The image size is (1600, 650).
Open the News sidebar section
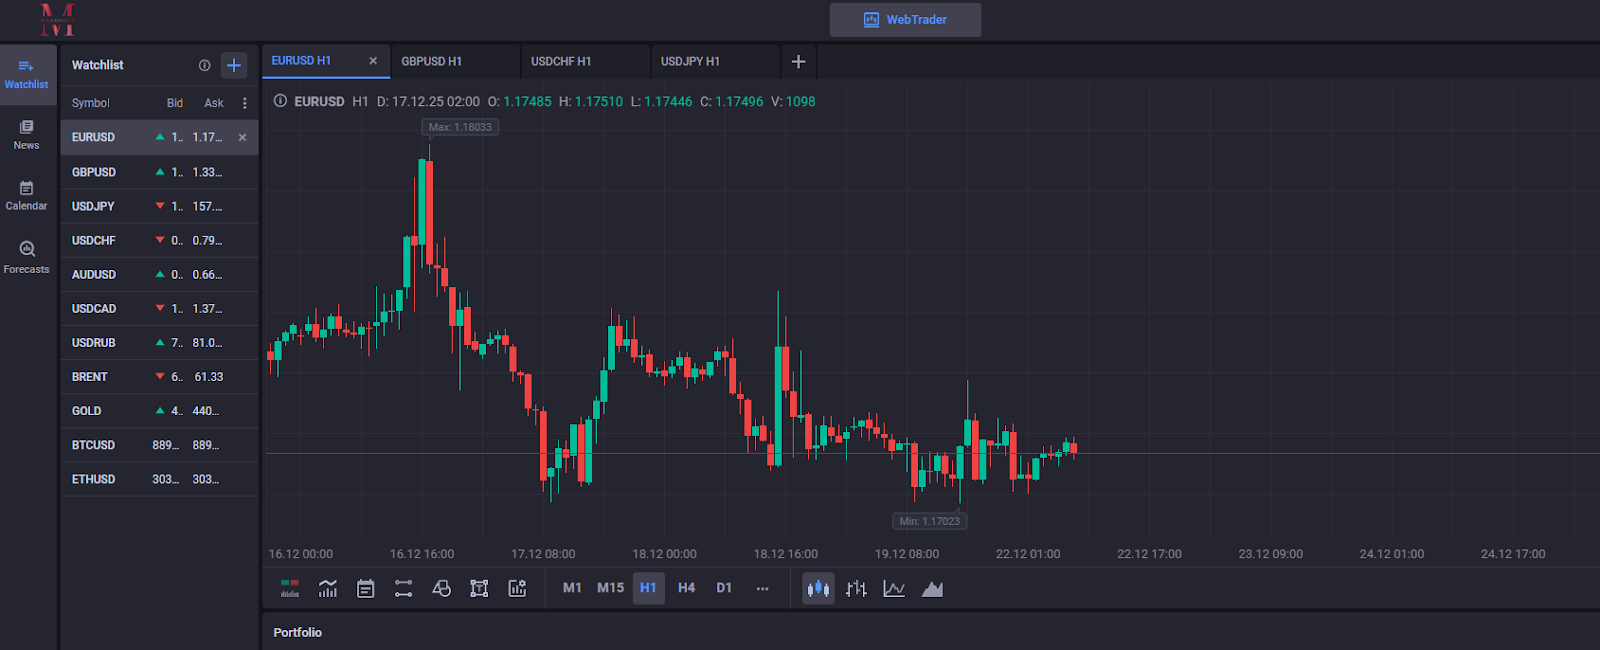(27, 134)
